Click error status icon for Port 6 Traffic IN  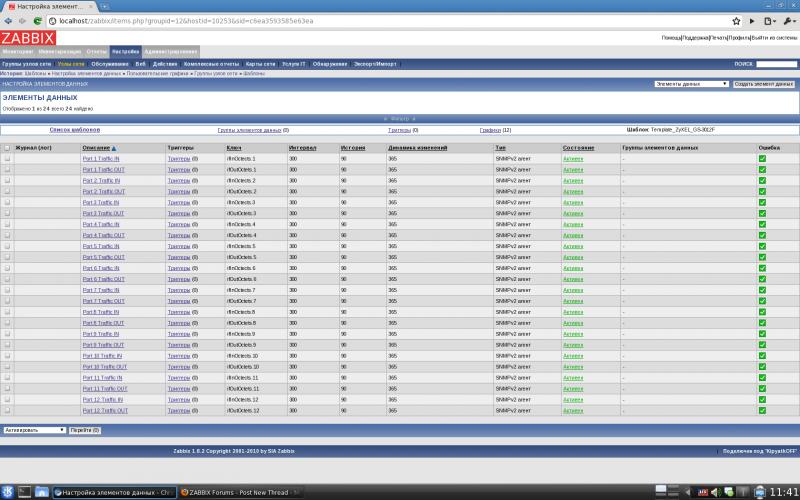pos(762,268)
